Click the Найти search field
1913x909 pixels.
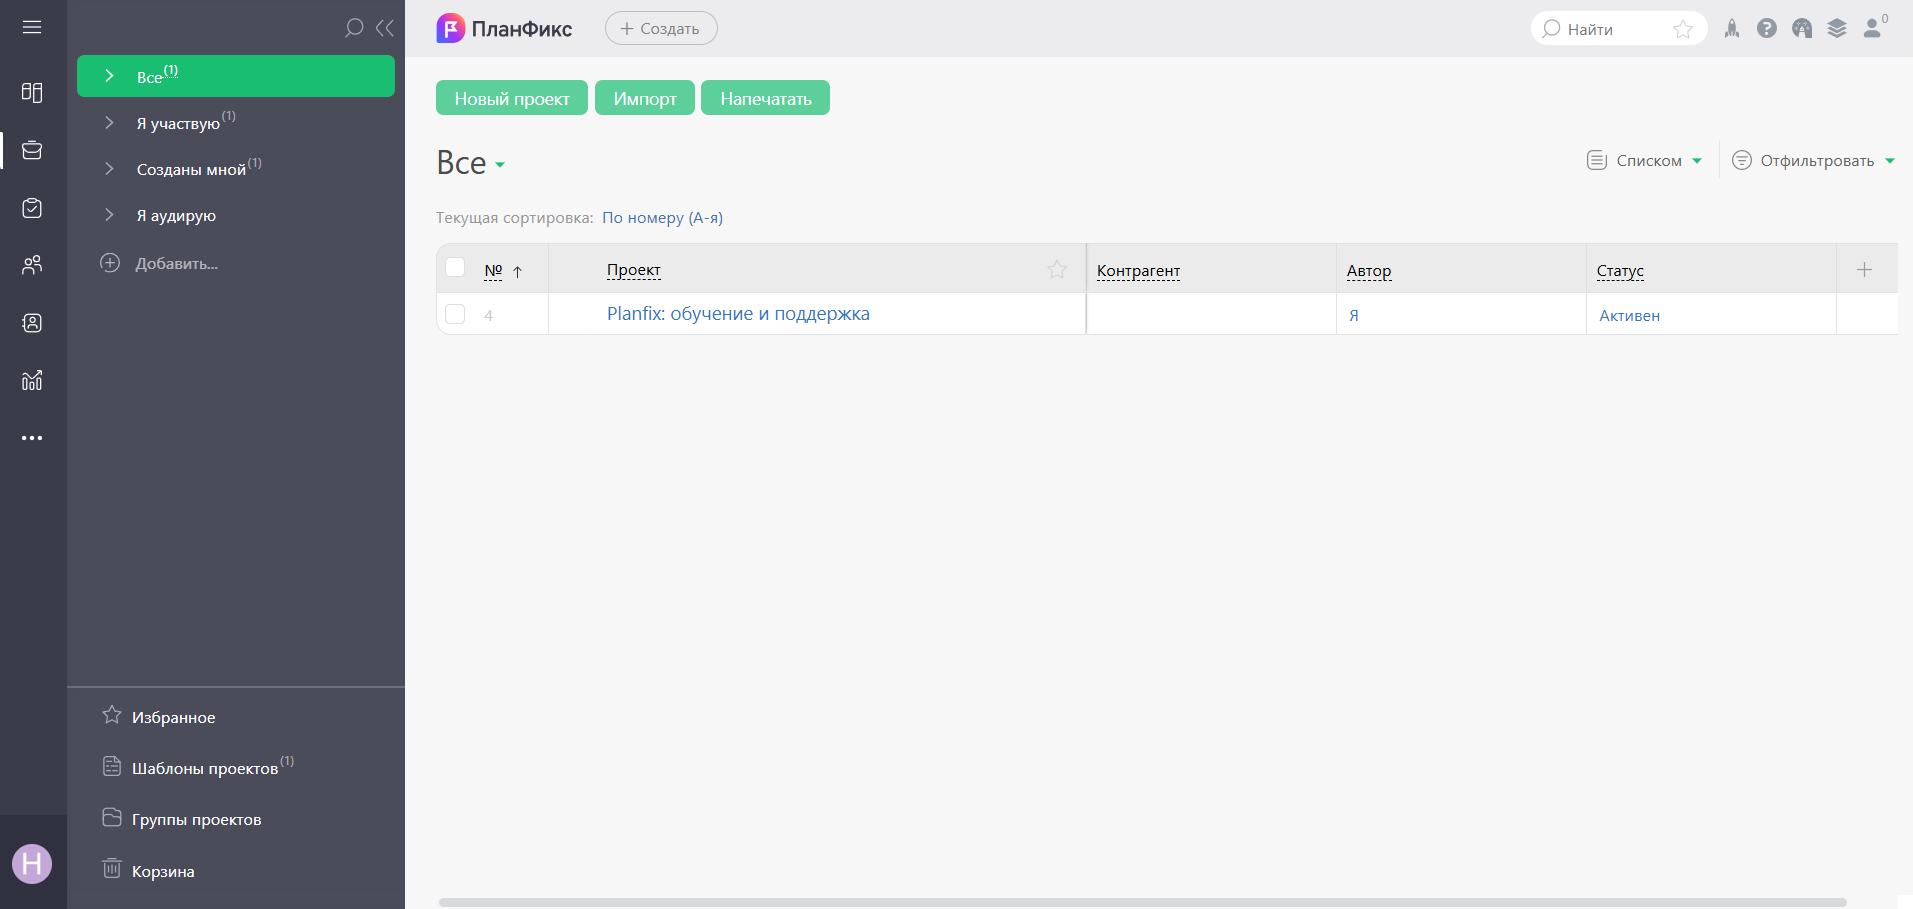[1605, 29]
